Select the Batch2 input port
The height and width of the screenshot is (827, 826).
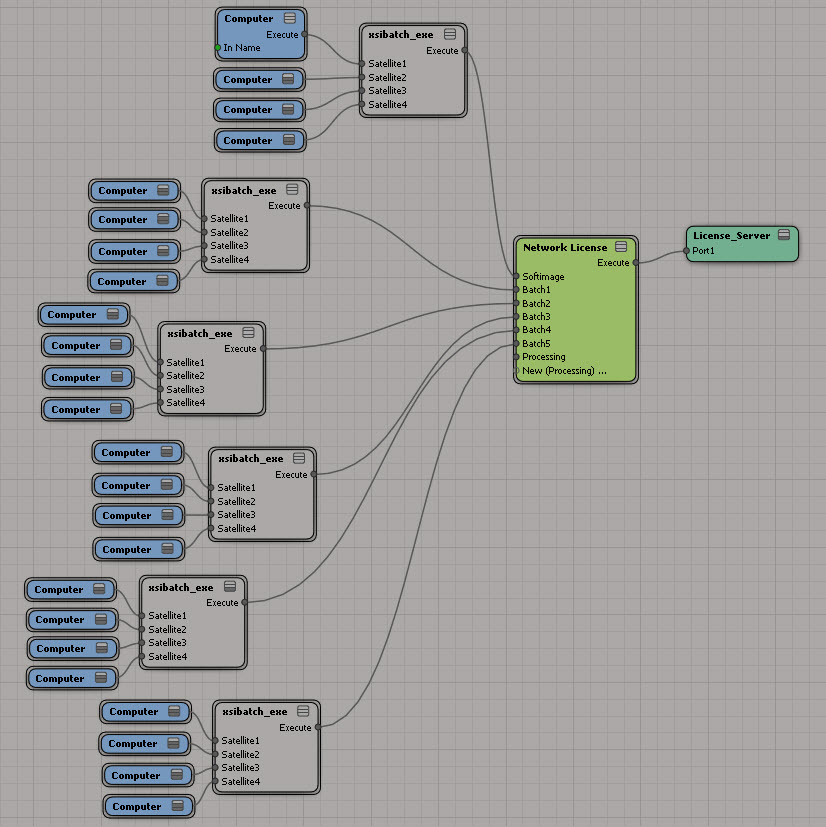coord(516,303)
